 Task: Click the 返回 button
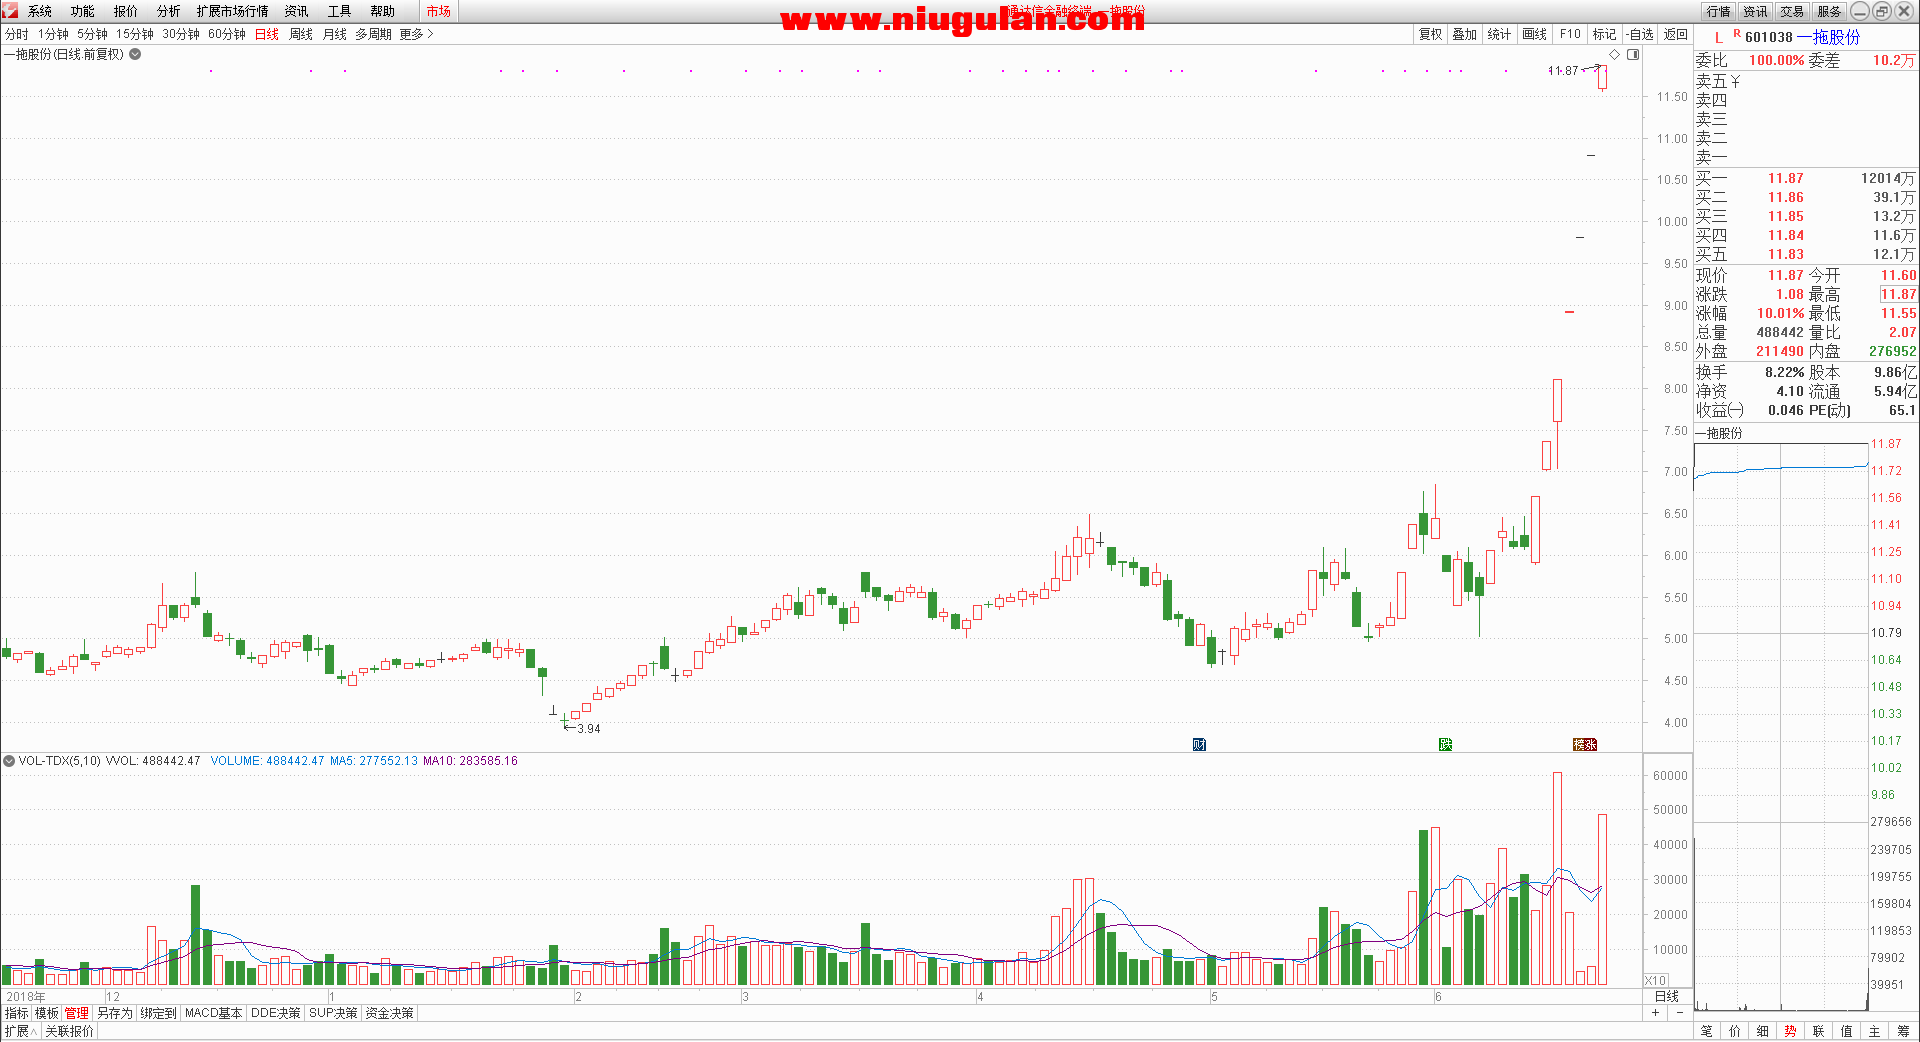pos(1676,34)
